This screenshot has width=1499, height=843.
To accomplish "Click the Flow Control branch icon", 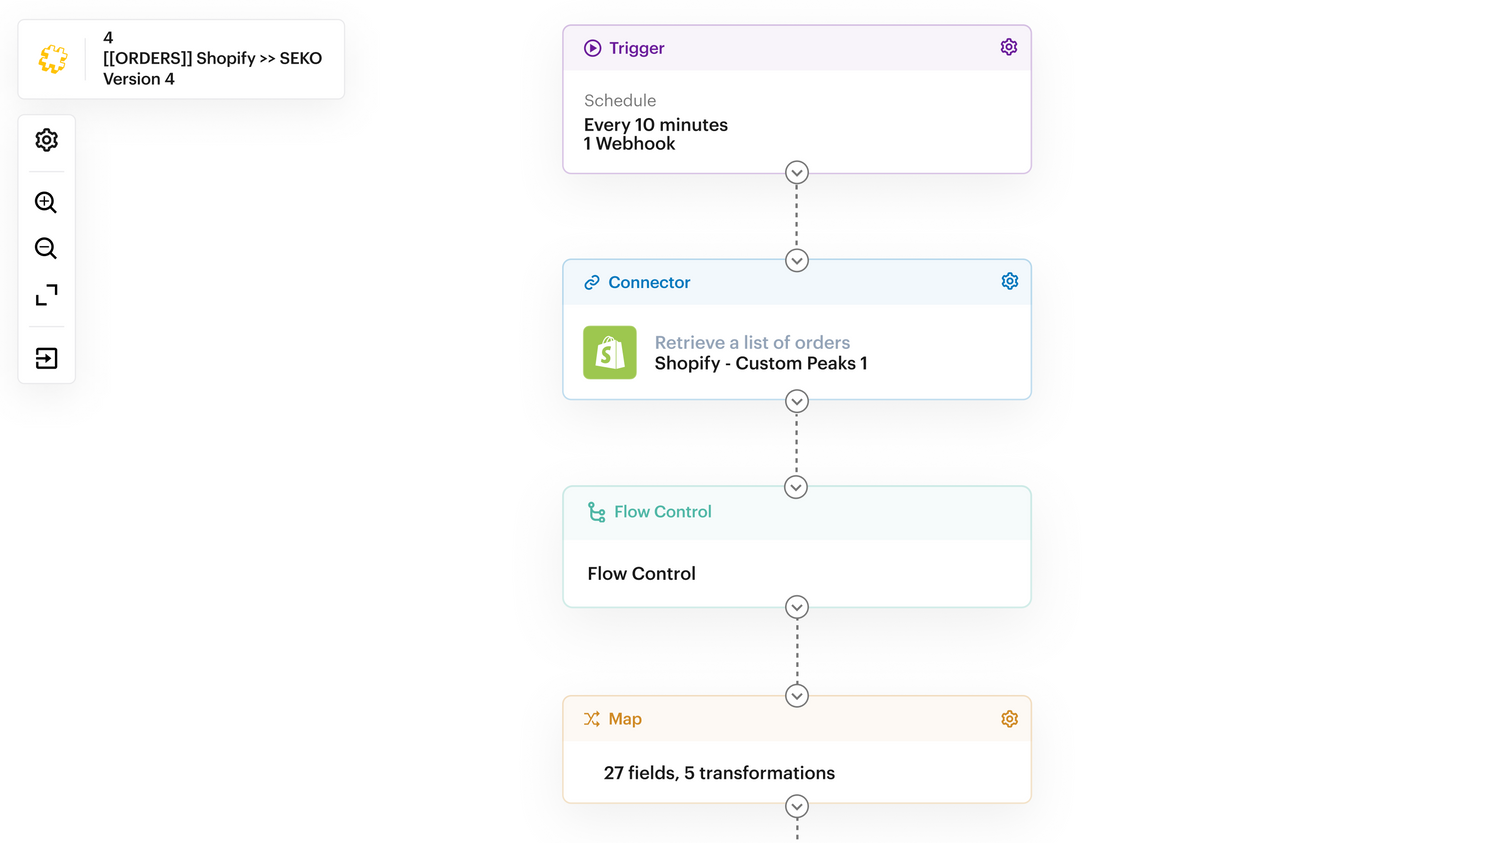I will click(597, 511).
